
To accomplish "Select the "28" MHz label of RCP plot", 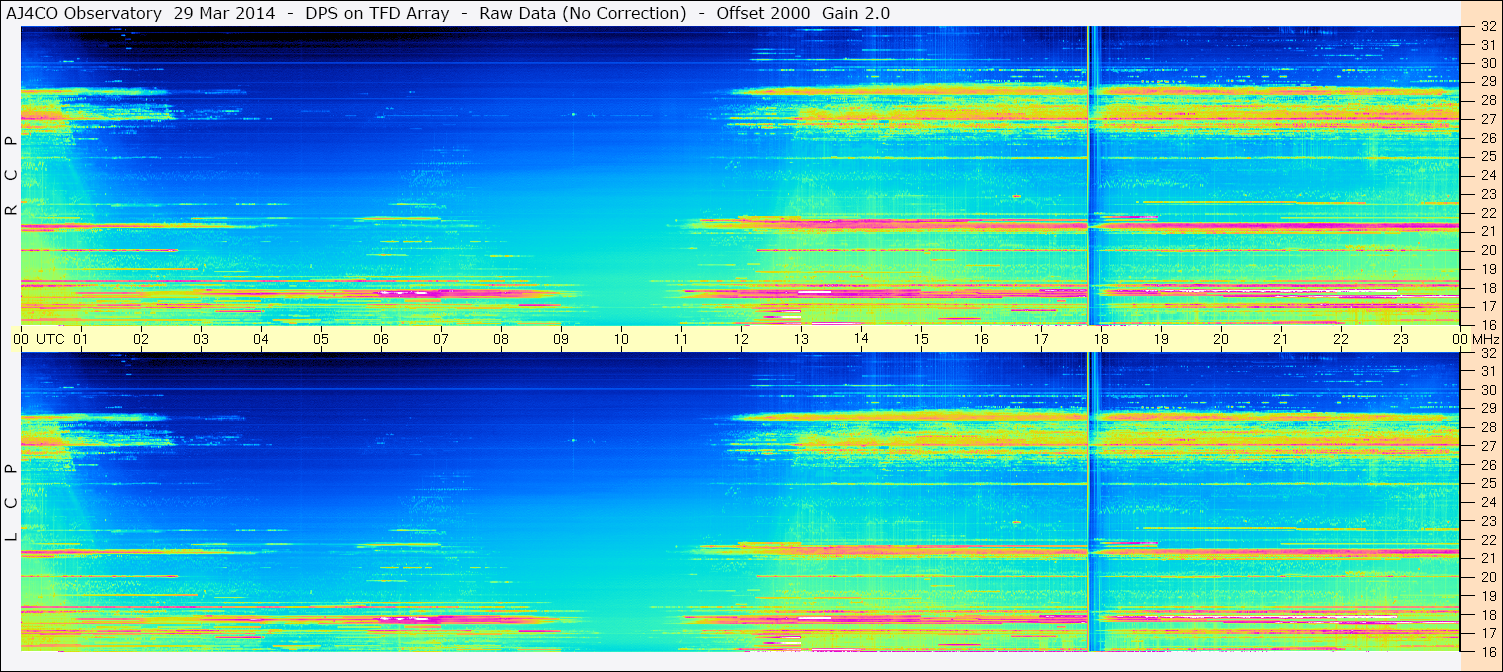I will click(x=1488, y=100).
